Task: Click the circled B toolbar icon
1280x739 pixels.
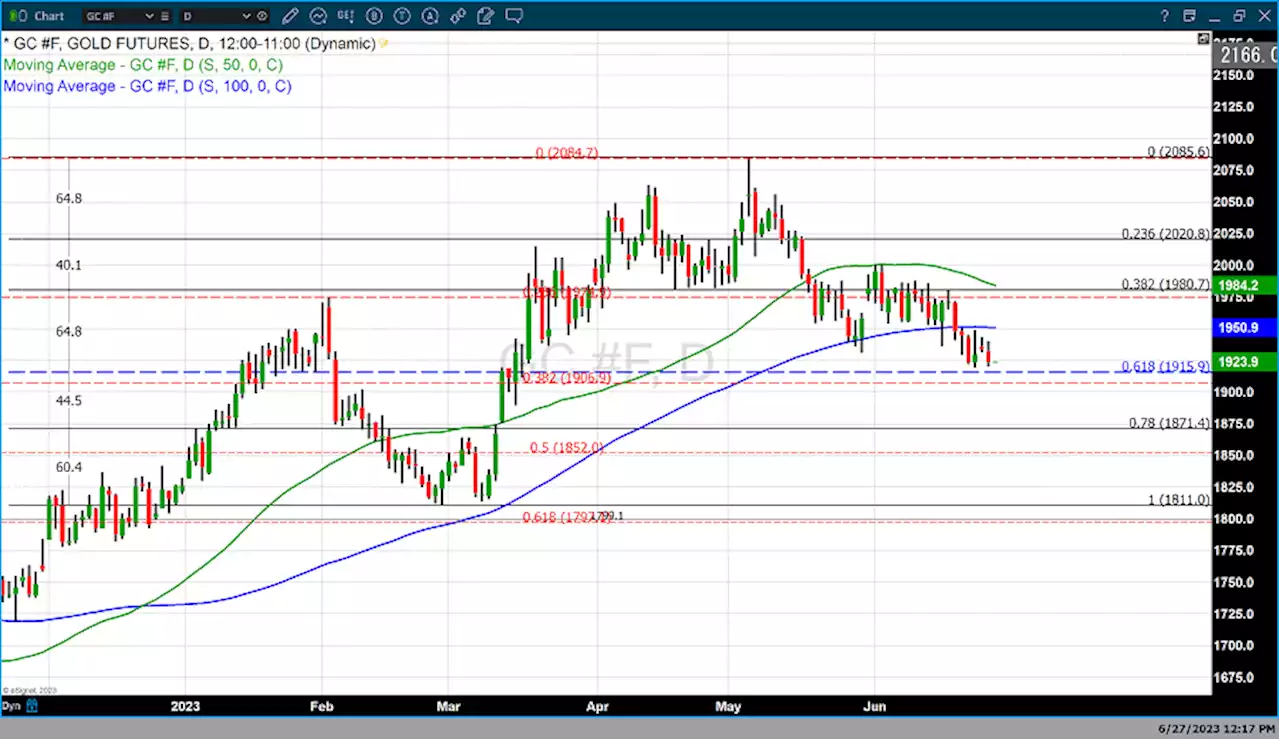Action: [374, 16]
